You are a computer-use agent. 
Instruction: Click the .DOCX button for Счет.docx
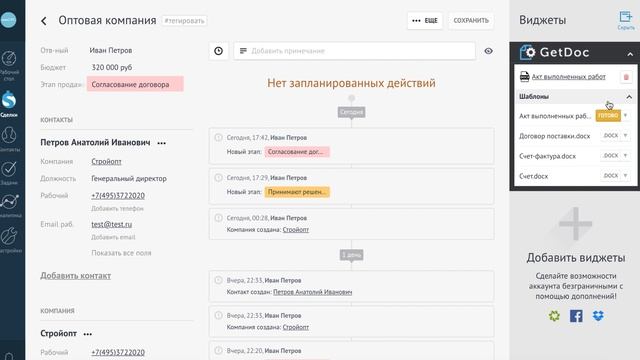tap(611, 176)
